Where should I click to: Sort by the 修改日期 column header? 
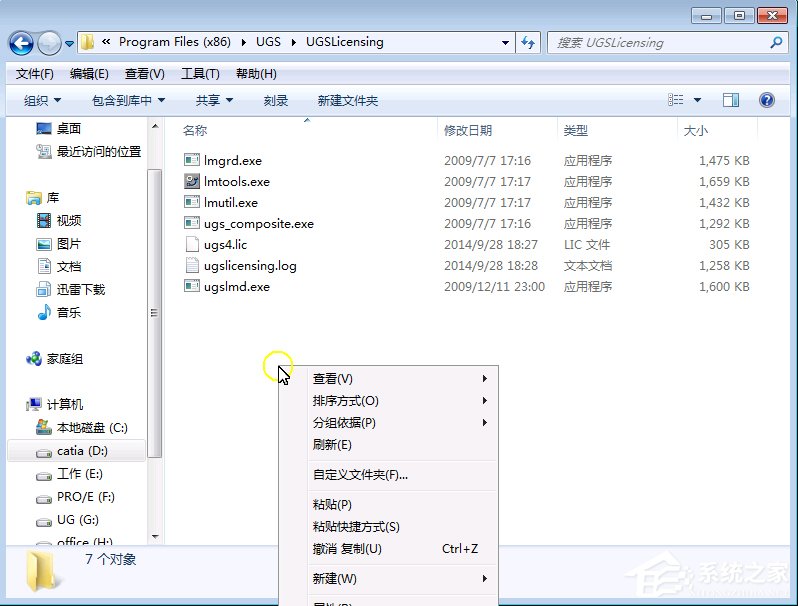point(468,131)
